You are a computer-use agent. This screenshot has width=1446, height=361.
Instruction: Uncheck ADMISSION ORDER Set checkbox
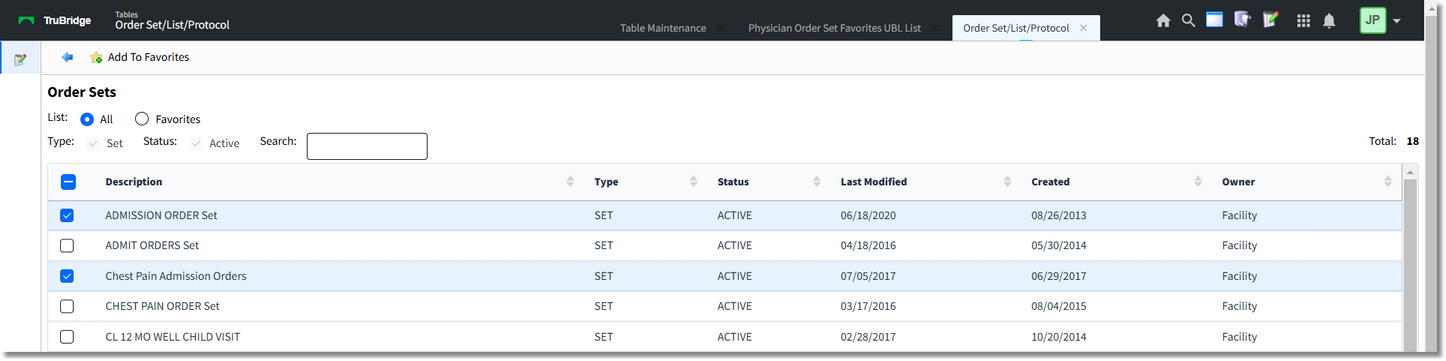[x=67, y=215]
